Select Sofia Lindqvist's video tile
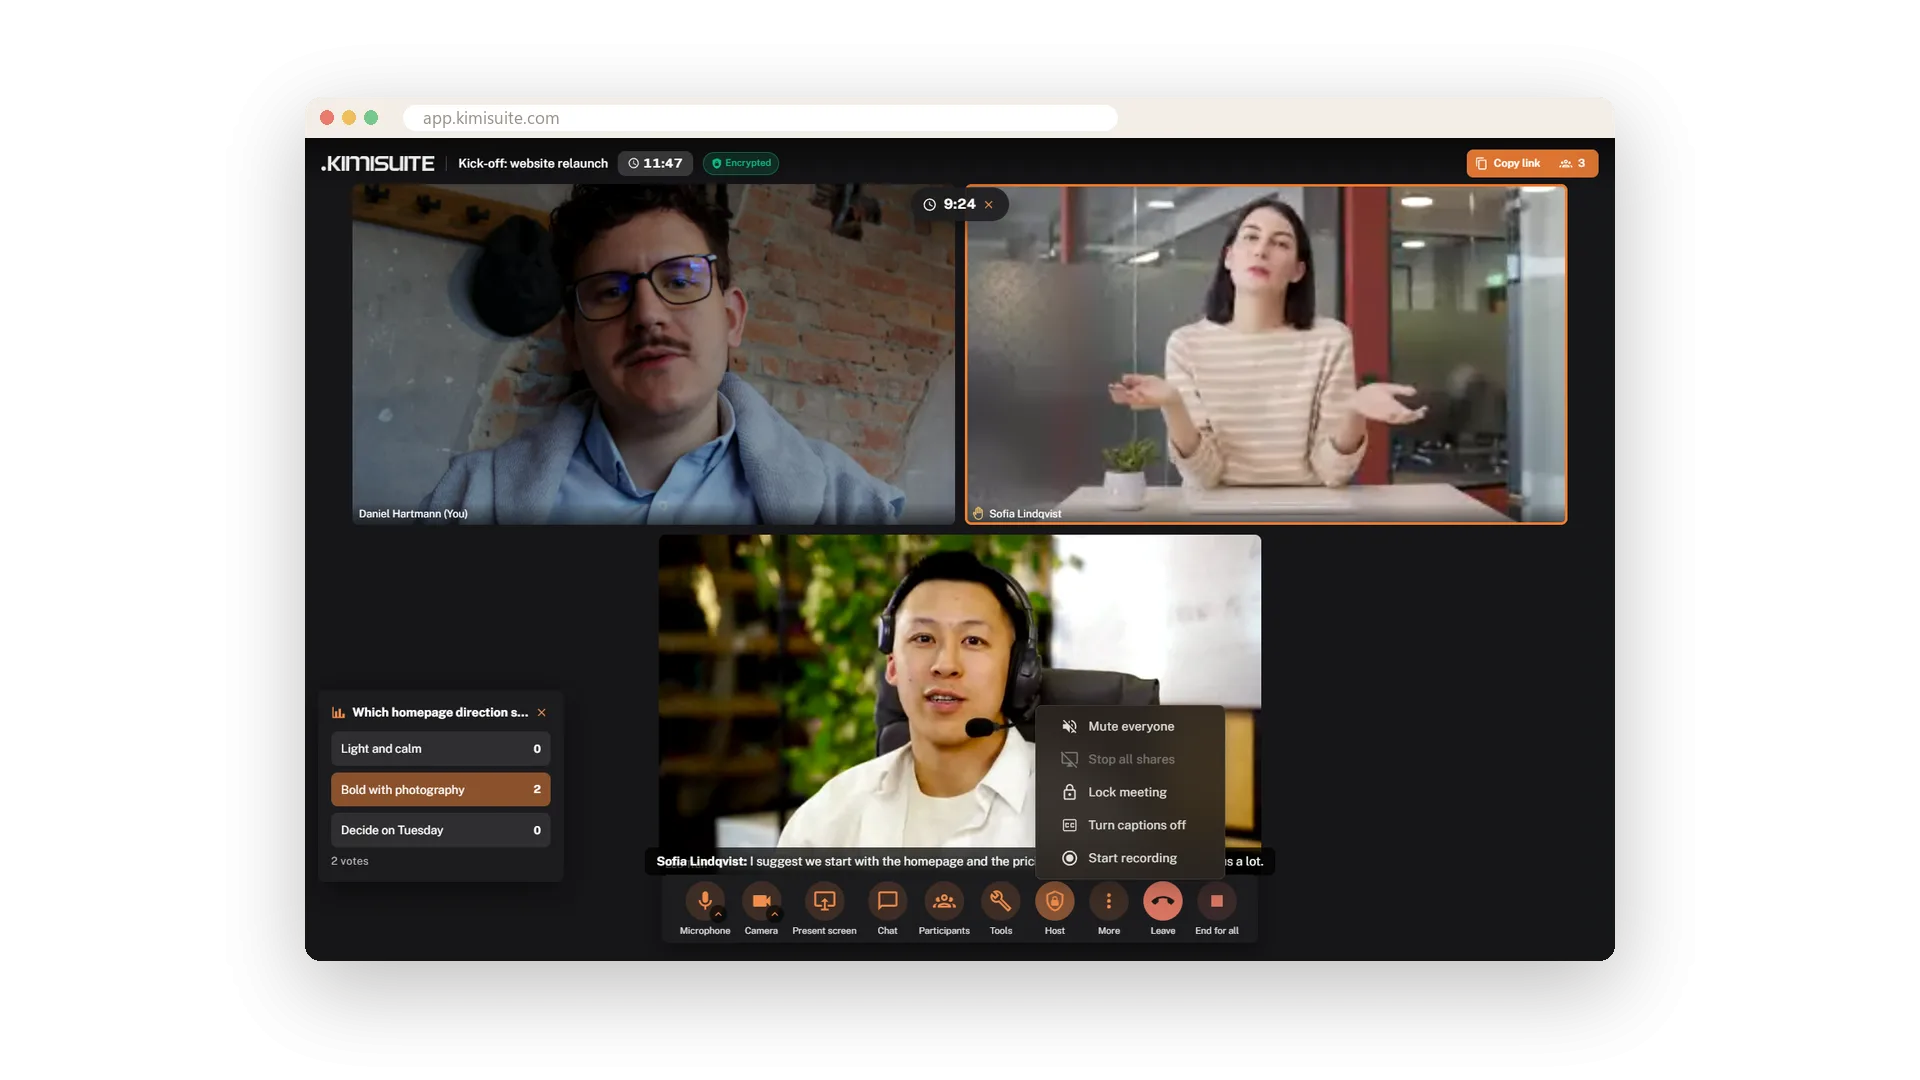This screenshot has height=1080, width=1920. pyautogui.click(x=1266, y=354)
